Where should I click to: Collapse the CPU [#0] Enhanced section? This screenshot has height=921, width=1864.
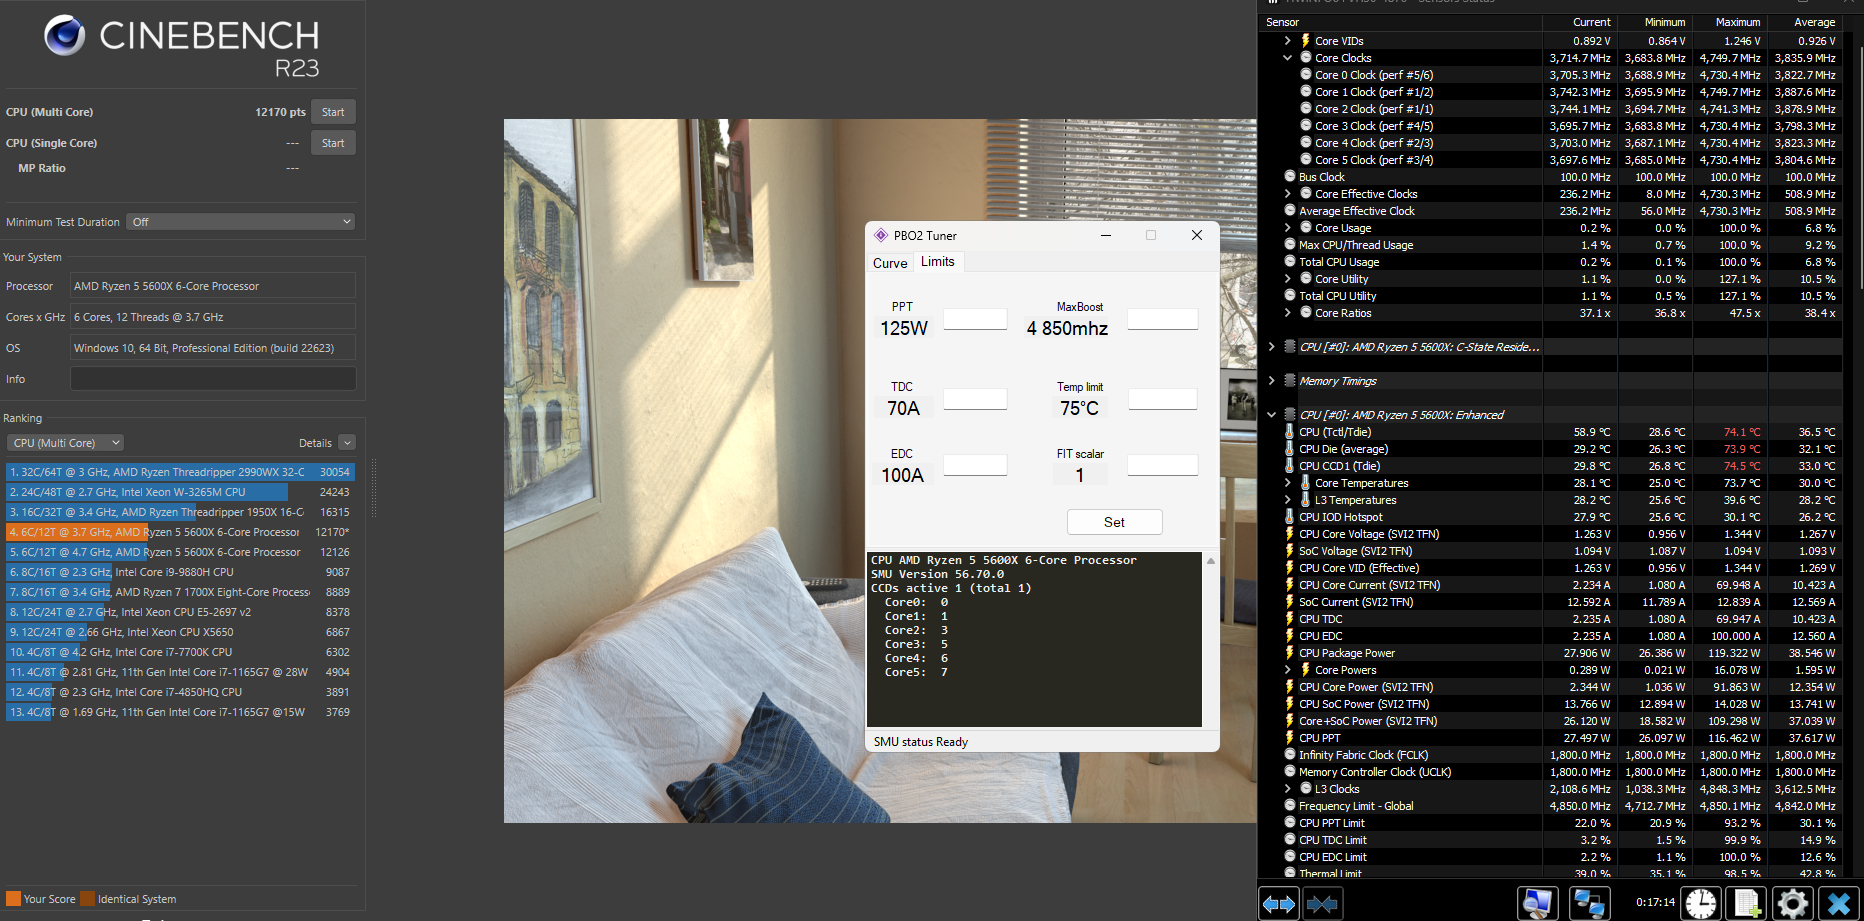[x=1271, y=415]
